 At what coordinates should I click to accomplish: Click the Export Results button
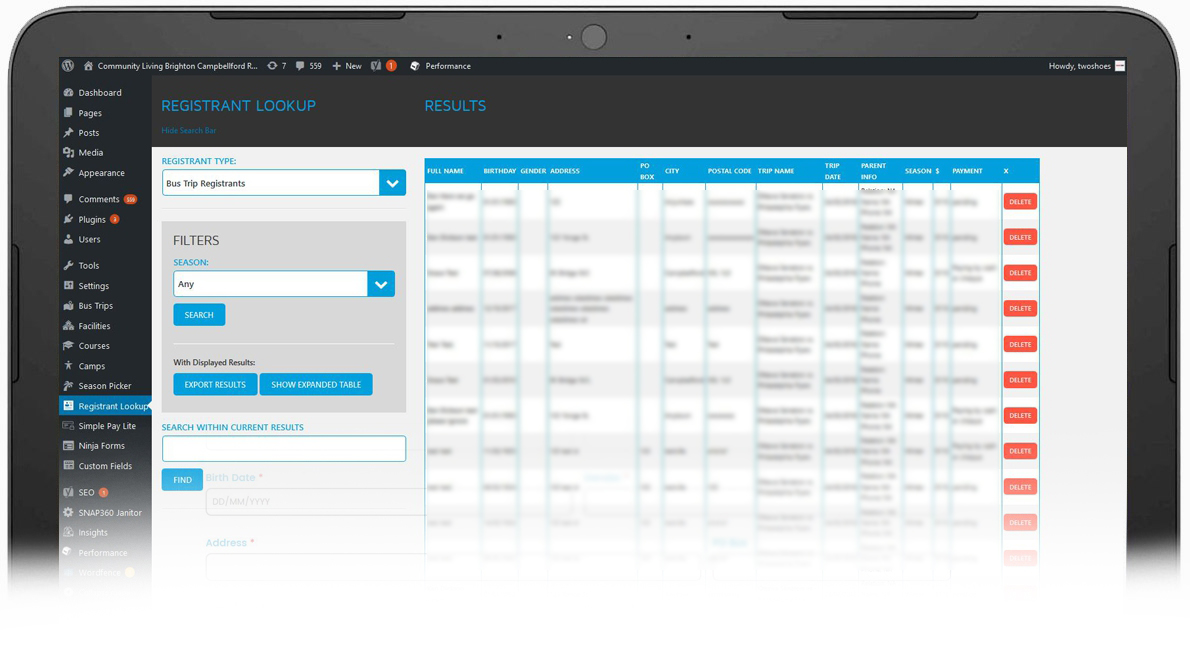coord(215,385)
